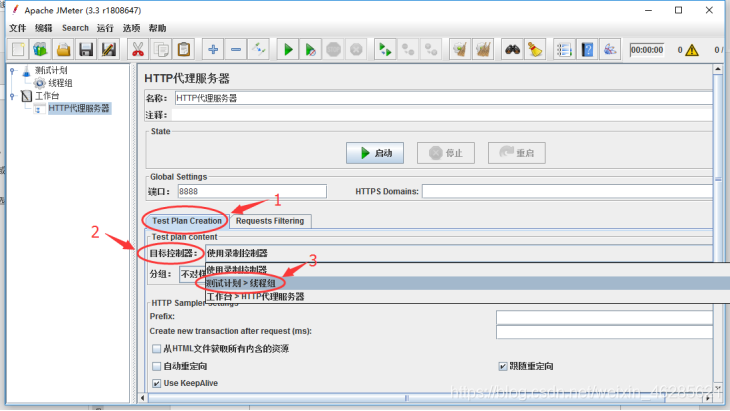Choose 测试计划 > 线程组 from dropdown list
The width and height of the screenshot is (730, 411).
click(x=467, y=283)
